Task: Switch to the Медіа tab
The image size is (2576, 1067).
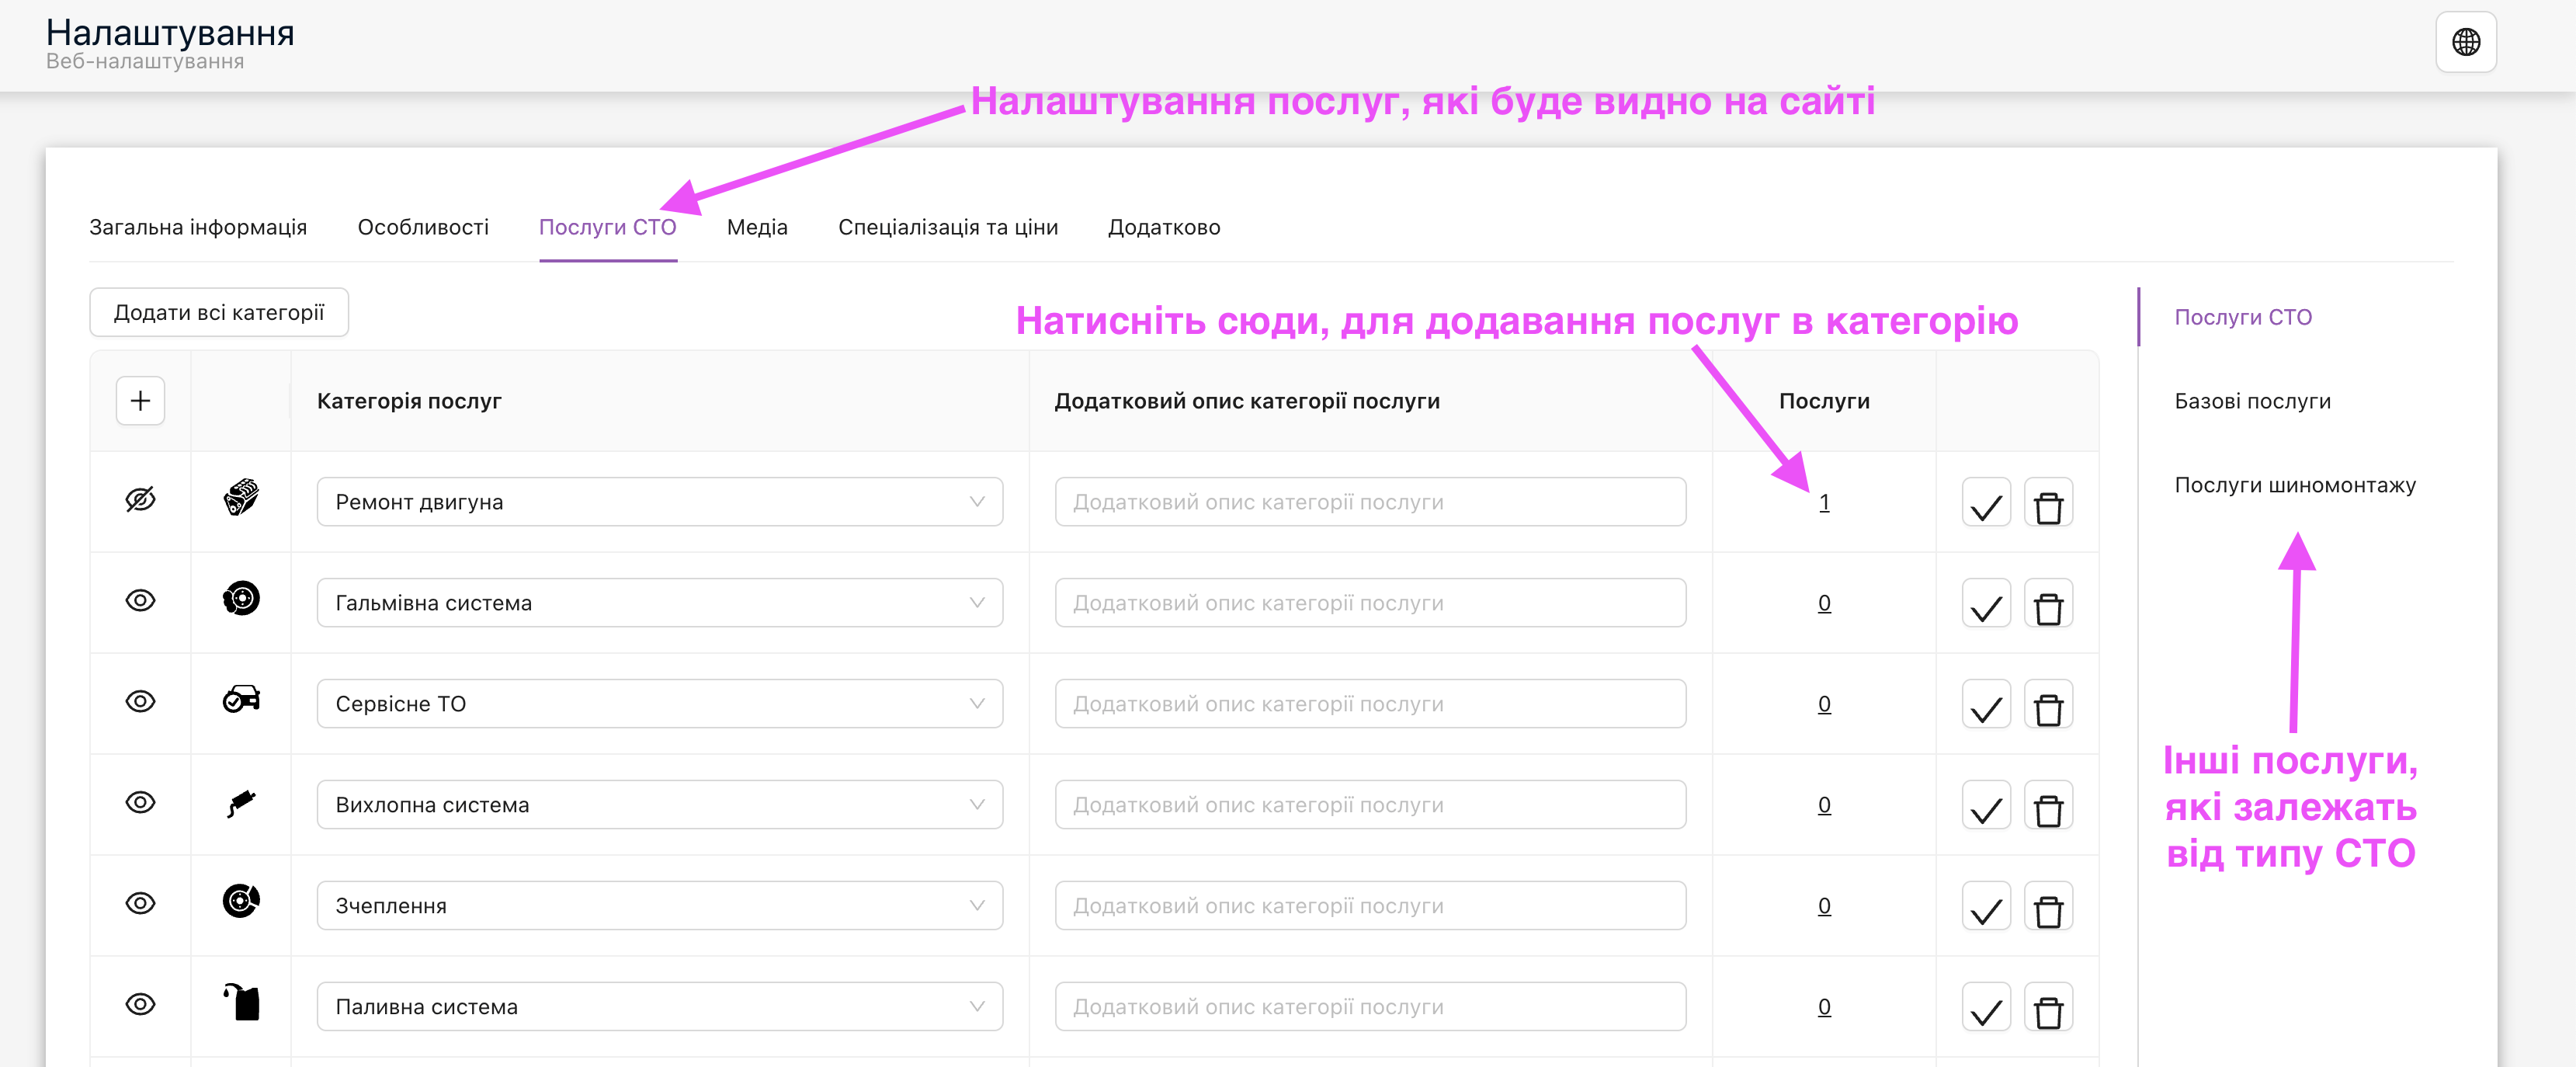Action: point(757,227)
